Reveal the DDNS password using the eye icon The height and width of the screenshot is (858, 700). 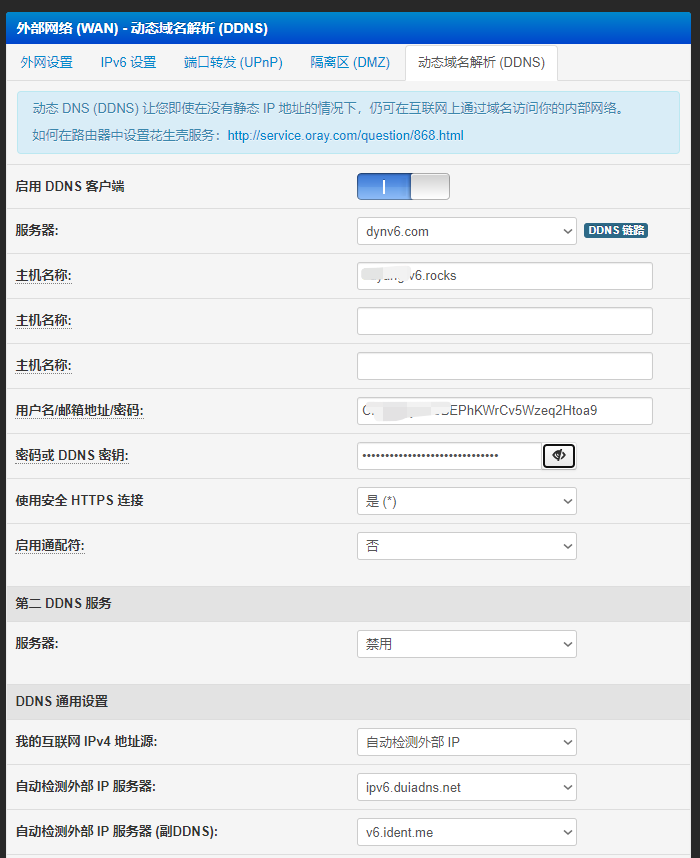559,455
